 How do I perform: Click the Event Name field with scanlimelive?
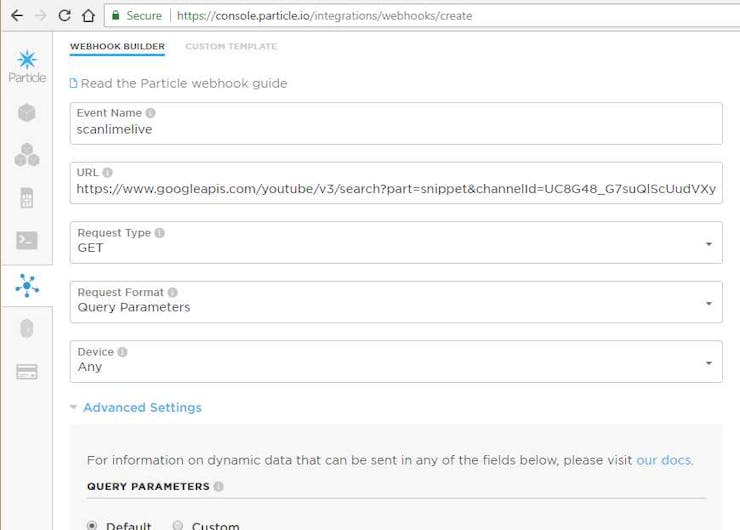click(x=396, y=123)
